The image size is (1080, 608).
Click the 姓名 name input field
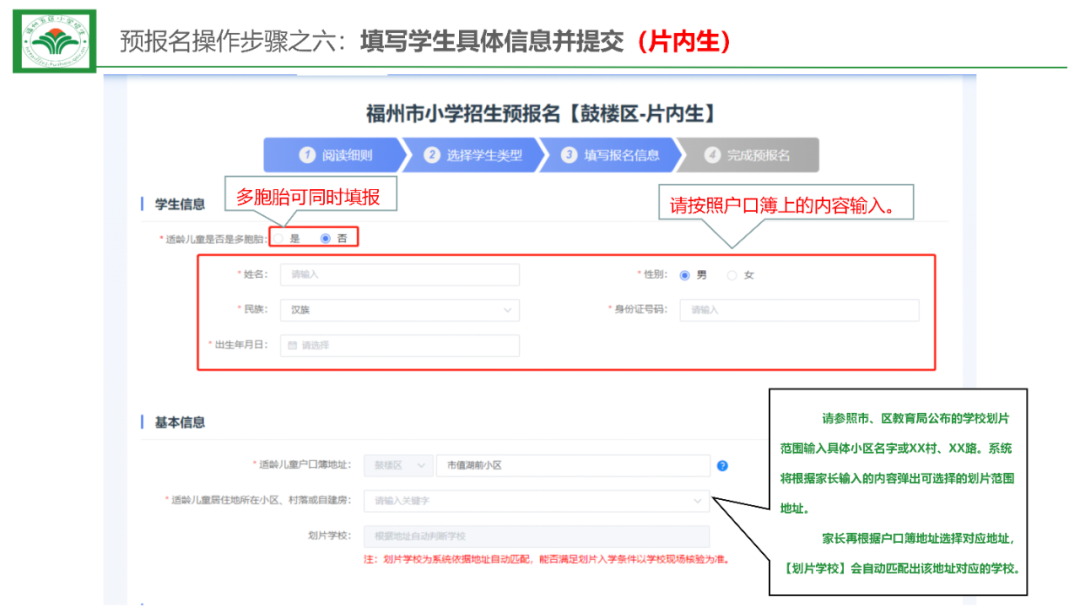(x=399, y=274)
